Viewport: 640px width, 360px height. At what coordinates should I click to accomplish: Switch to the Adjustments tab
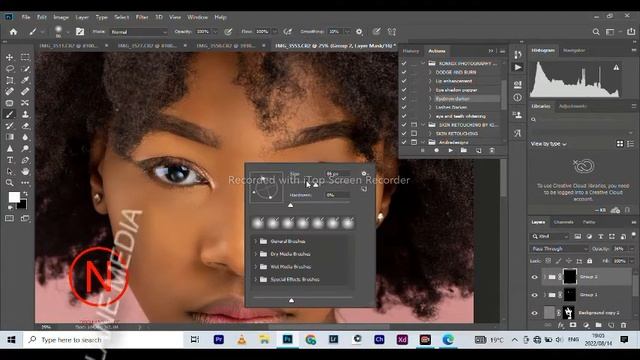pos(573,106)
